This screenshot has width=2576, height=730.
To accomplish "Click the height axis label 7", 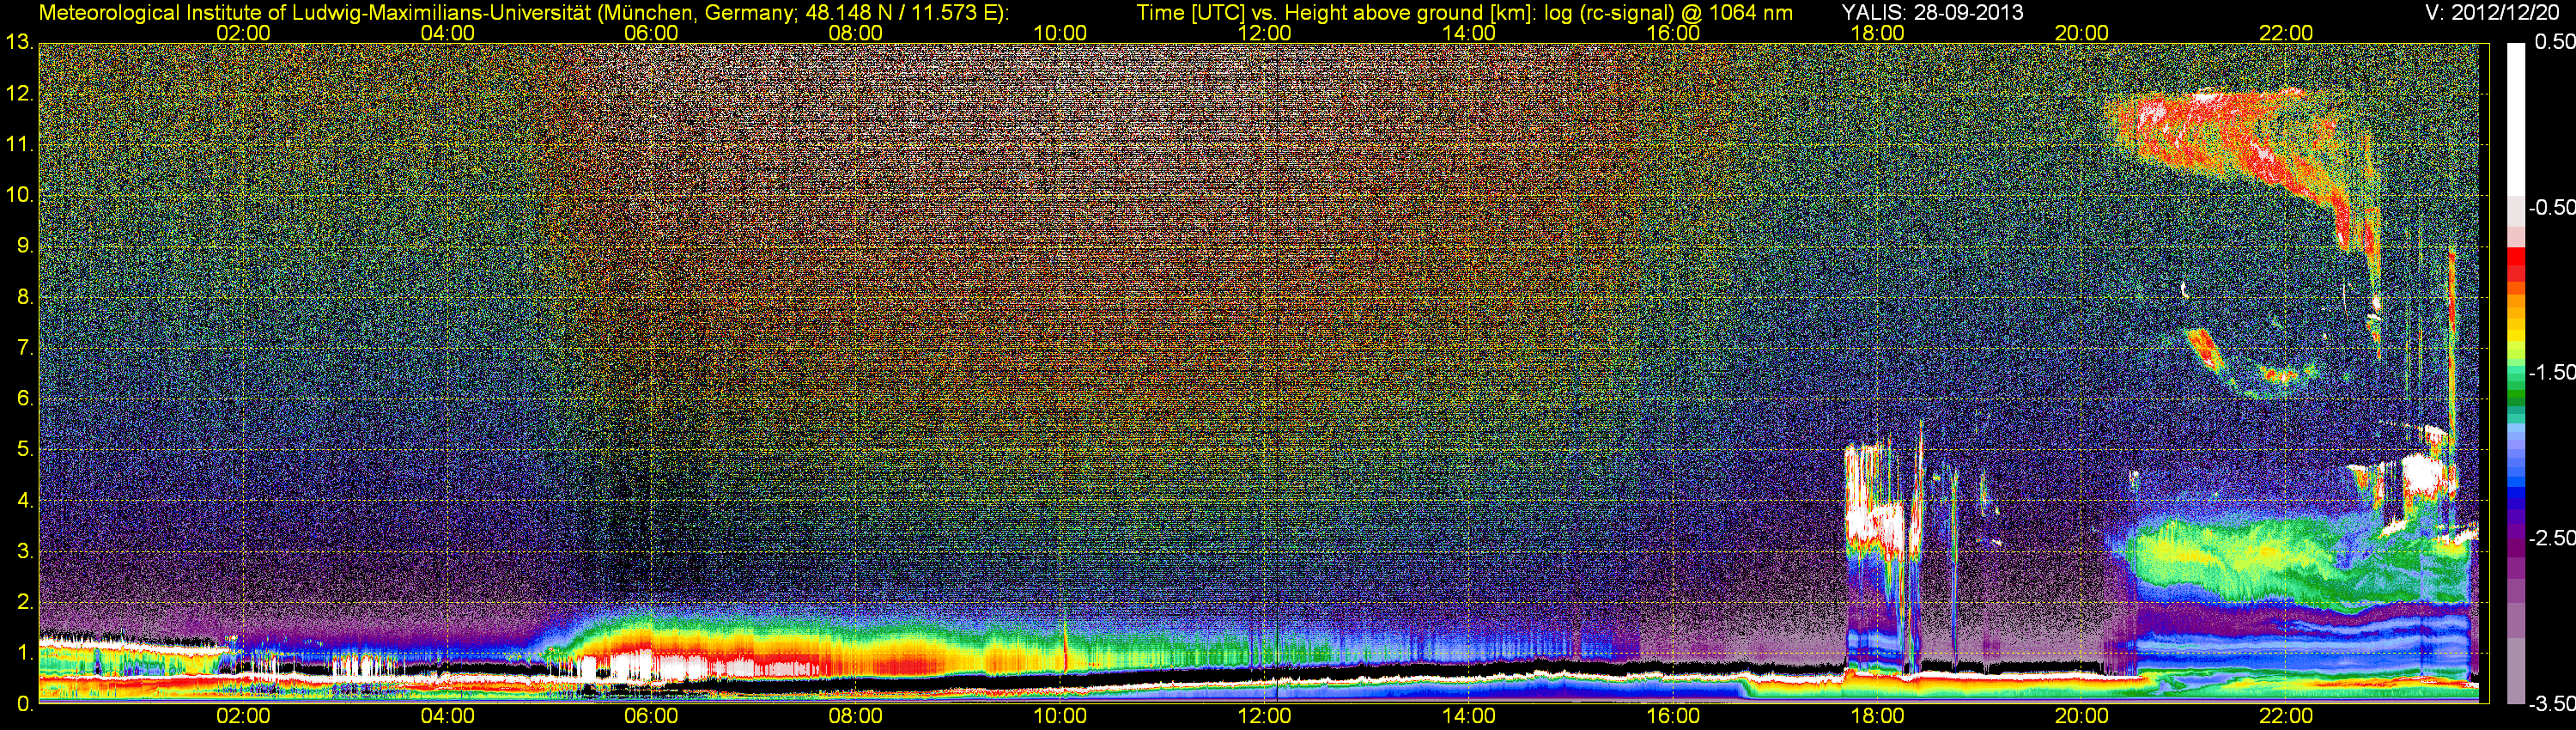I will [x=24, y=348].
